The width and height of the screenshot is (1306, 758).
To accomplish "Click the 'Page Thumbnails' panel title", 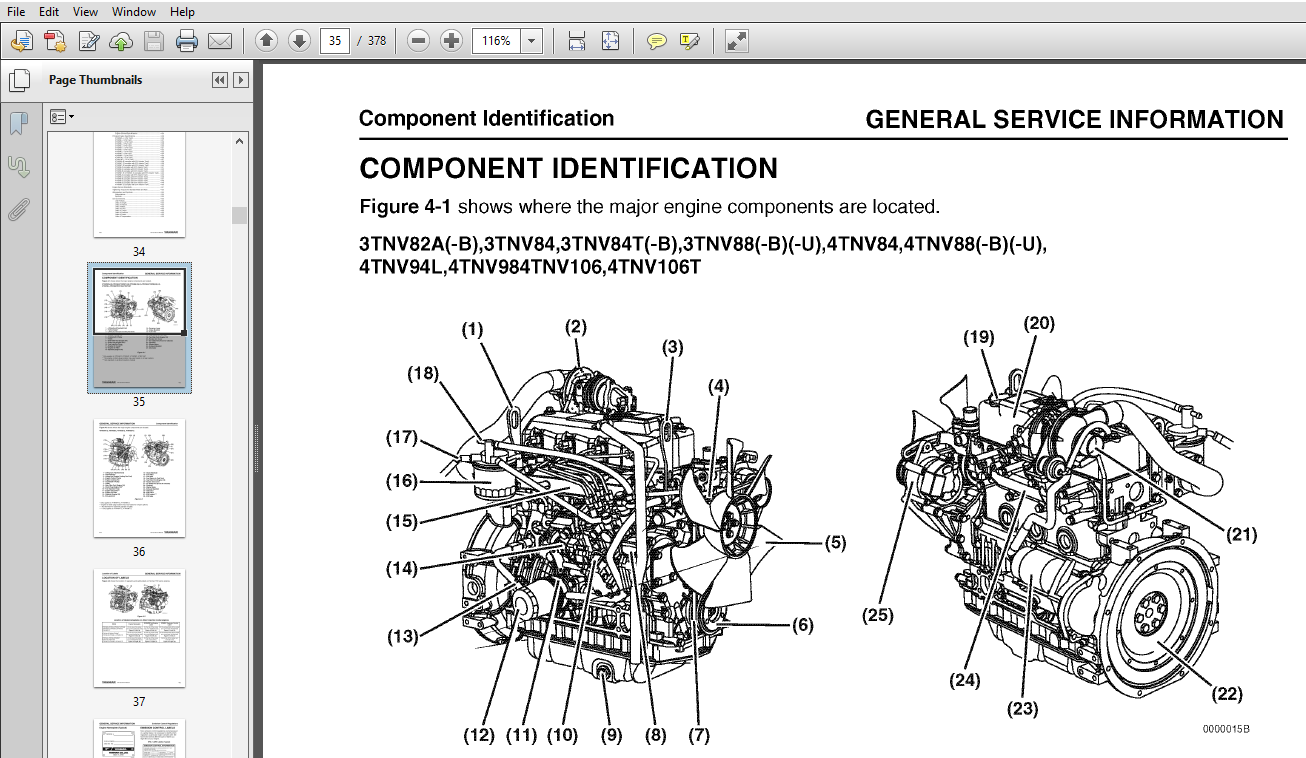I will [96, 80].
